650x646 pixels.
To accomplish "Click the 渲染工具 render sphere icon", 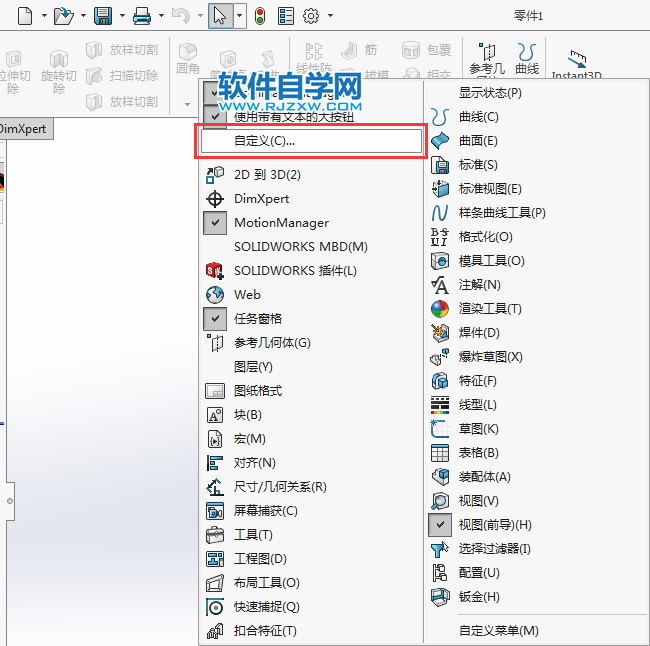I will (x=440, y=309).
